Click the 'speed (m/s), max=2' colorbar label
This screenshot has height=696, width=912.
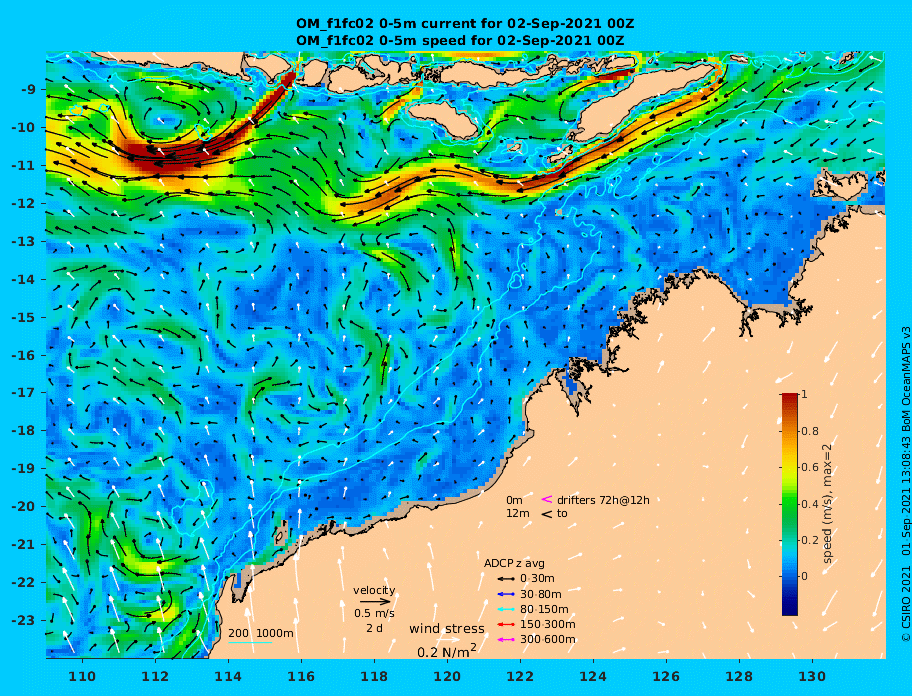828,504
